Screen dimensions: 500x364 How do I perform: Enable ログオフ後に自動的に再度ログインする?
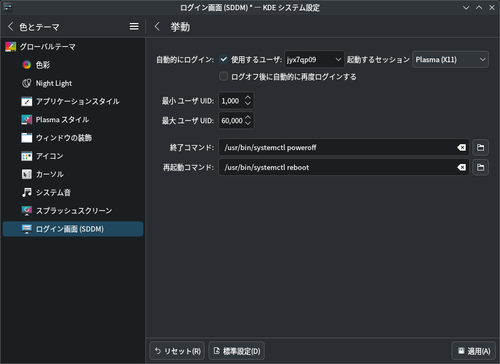223,76
